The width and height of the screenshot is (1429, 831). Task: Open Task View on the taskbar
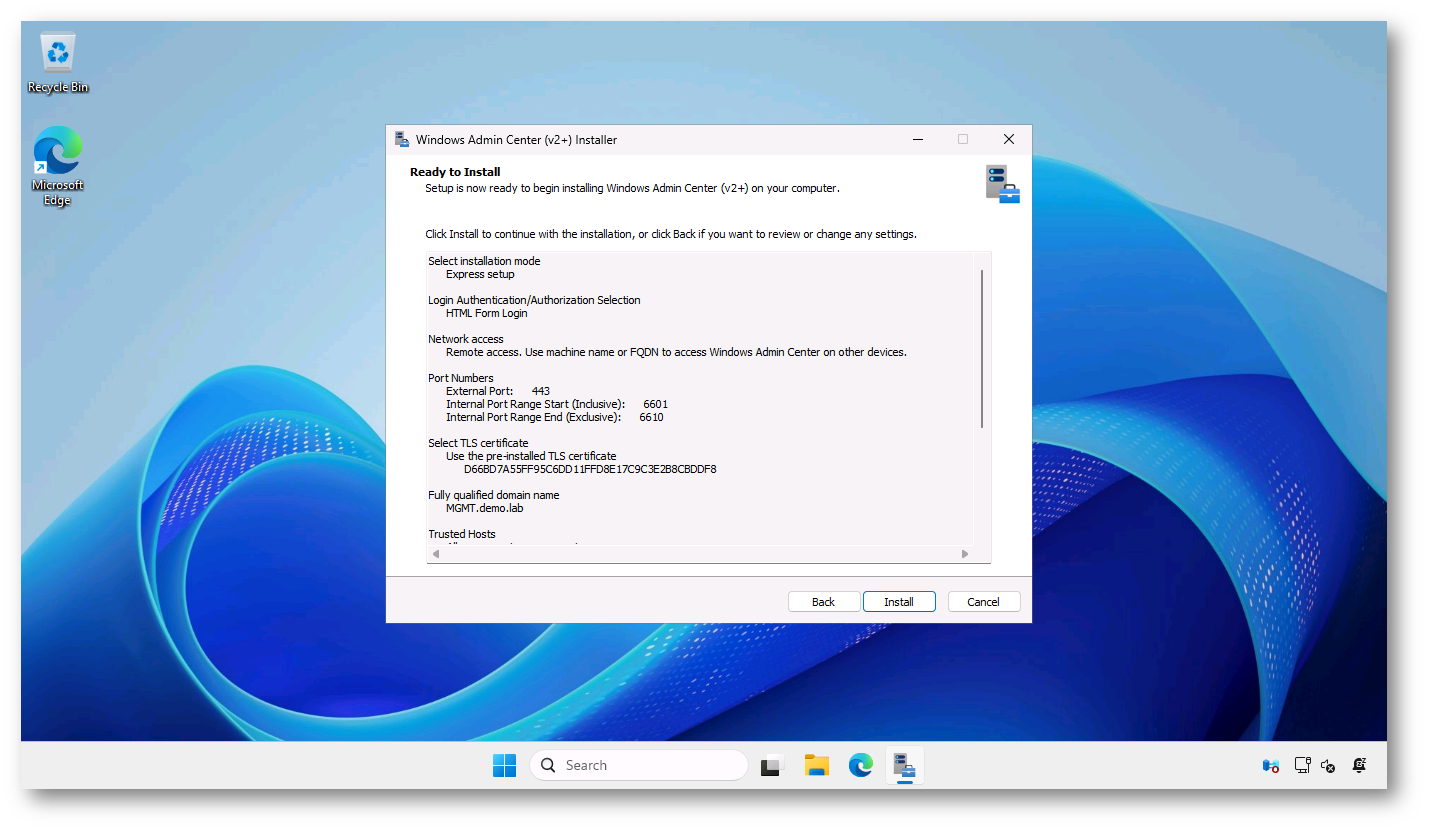point(771,766)
